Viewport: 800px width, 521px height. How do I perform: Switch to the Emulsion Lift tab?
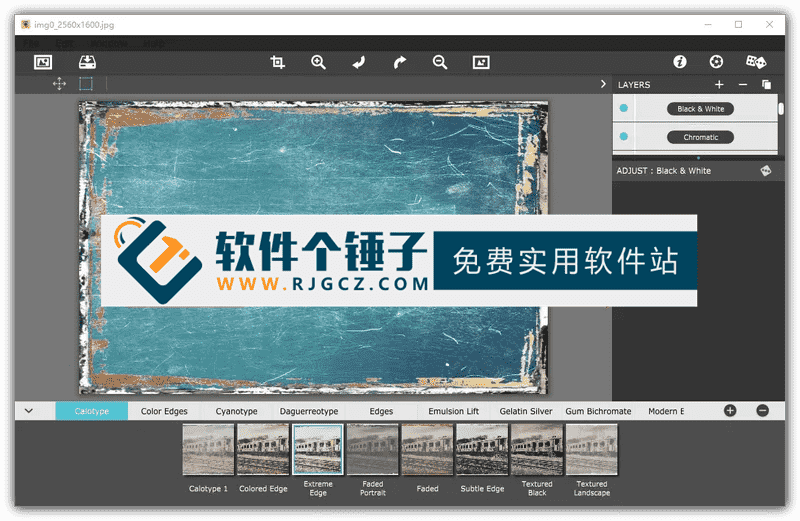click(x=454, y=411)
